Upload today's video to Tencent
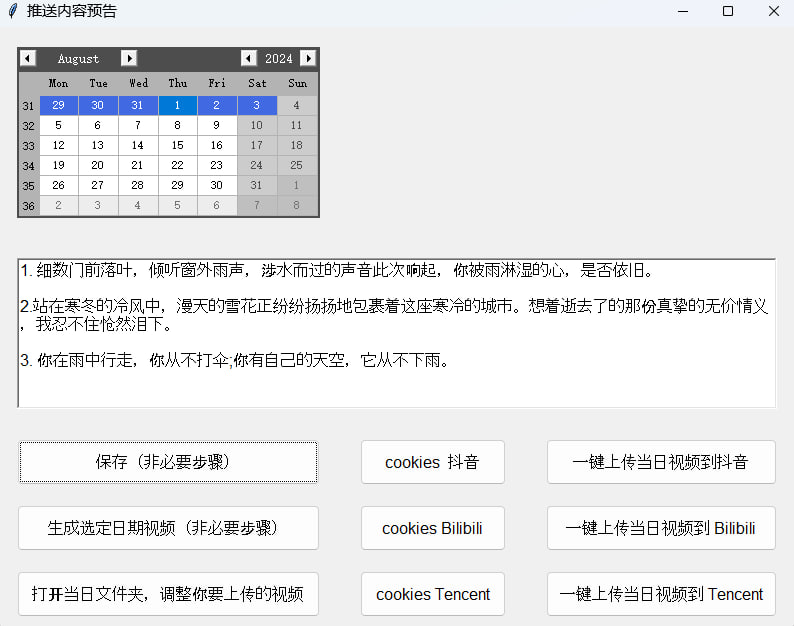 click(660, 594)
